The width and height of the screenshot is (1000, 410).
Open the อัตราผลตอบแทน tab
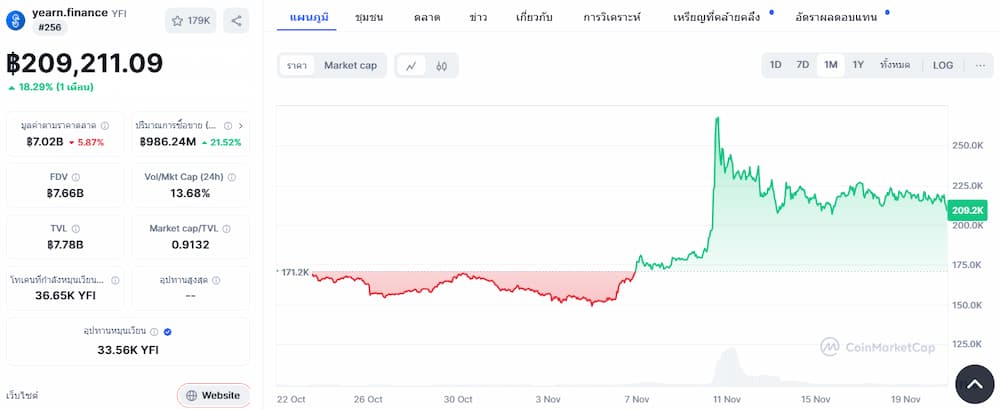[836, 17]
